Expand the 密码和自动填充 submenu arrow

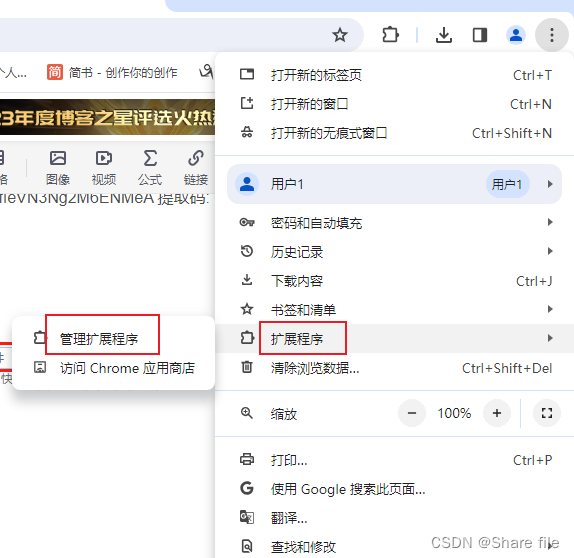pos(550,222)
